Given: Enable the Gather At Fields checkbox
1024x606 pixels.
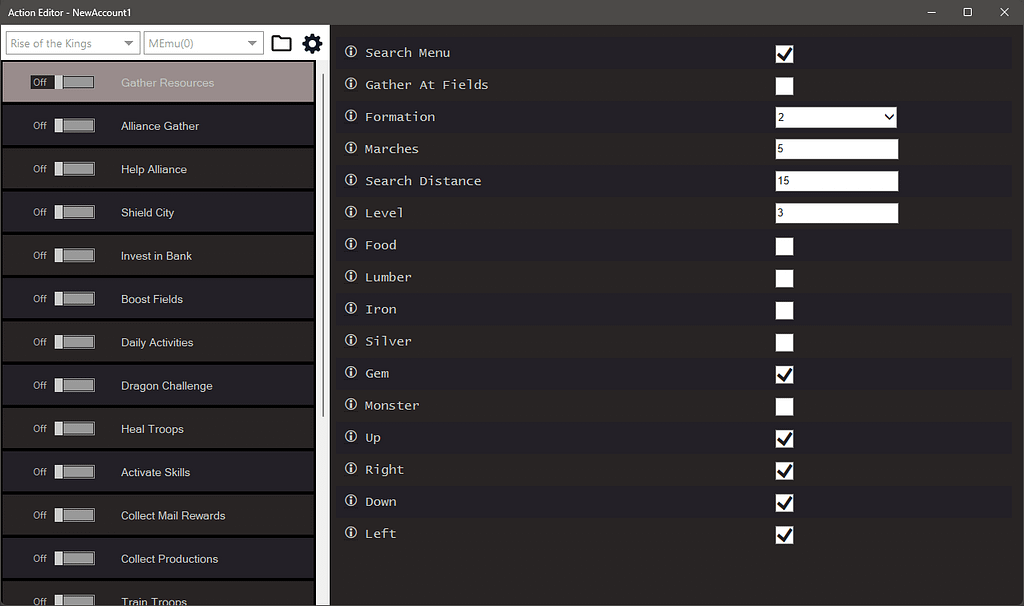Looking at the screenshot, I should 785,86.
